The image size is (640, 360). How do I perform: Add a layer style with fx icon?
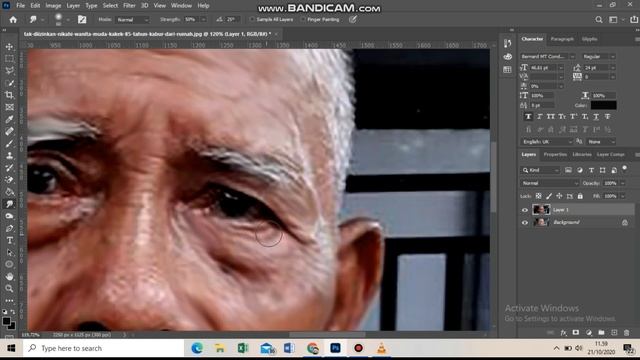tap(563, 333)
